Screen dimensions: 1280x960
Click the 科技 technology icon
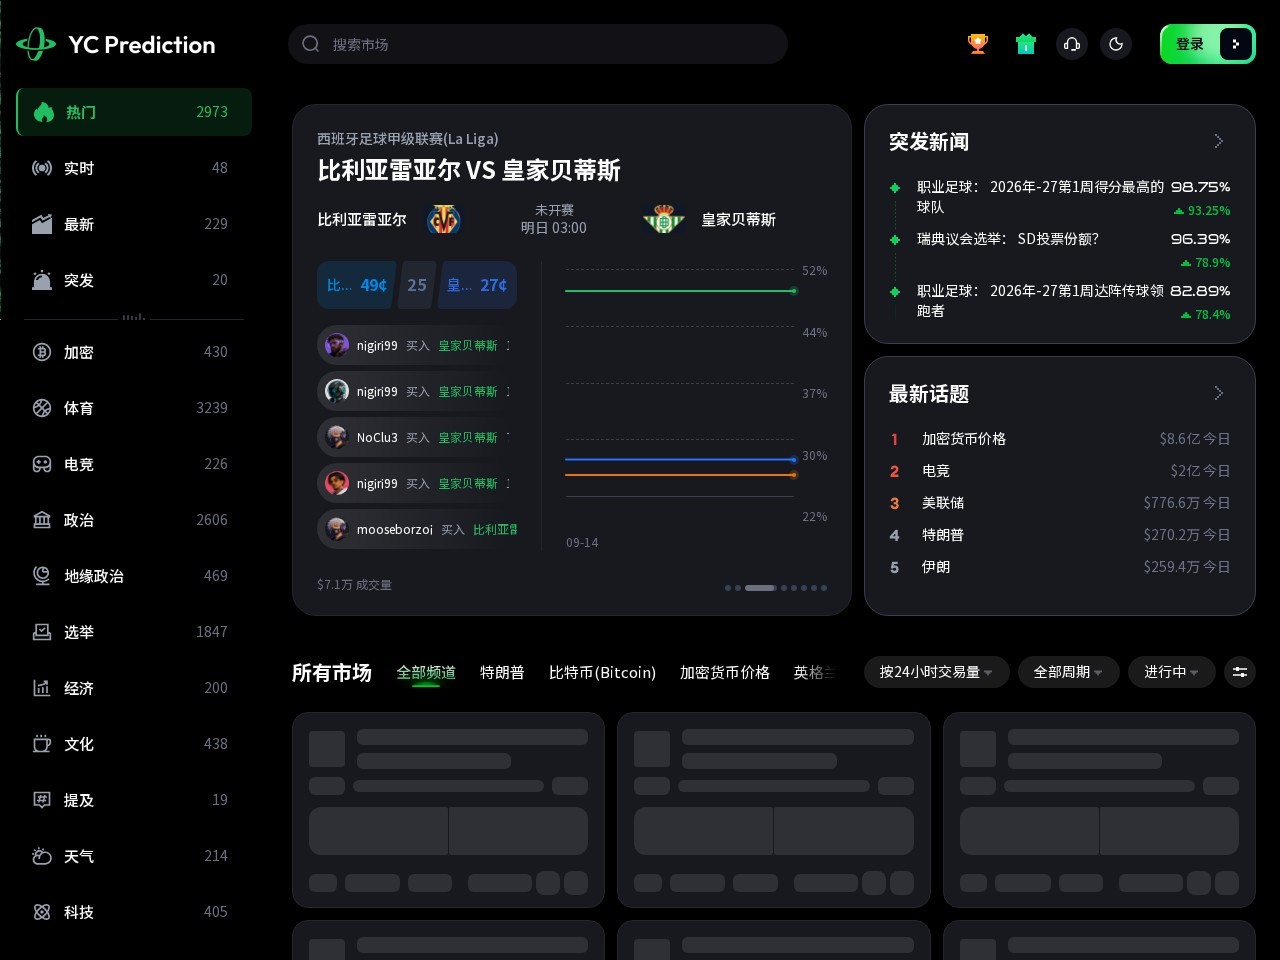42,912
